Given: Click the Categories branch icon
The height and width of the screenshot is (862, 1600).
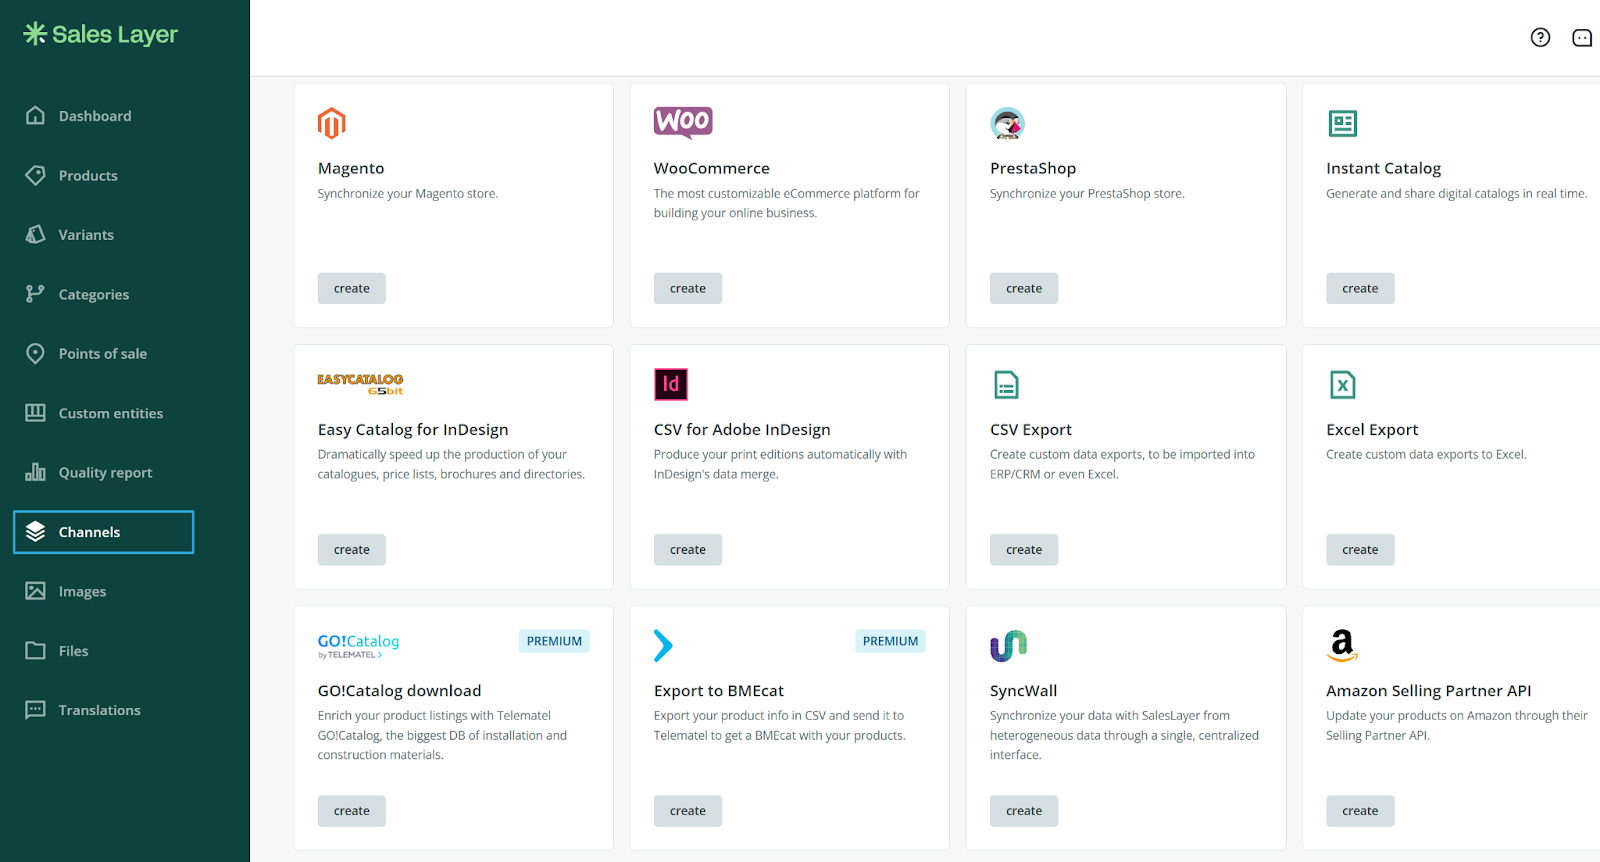Looking at the screenshot, I should [x=35, y=294].
